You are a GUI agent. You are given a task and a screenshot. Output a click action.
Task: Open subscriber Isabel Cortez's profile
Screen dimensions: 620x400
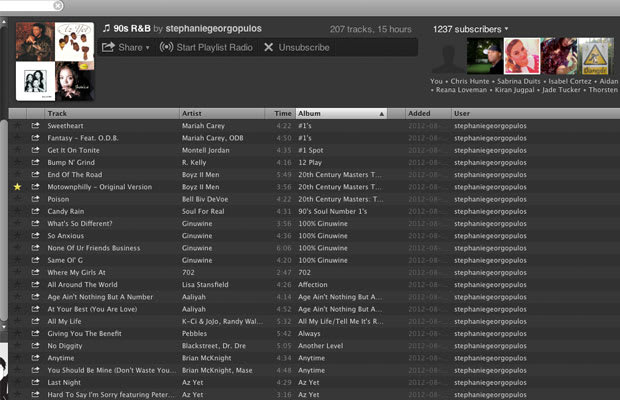tap(570, 81)
